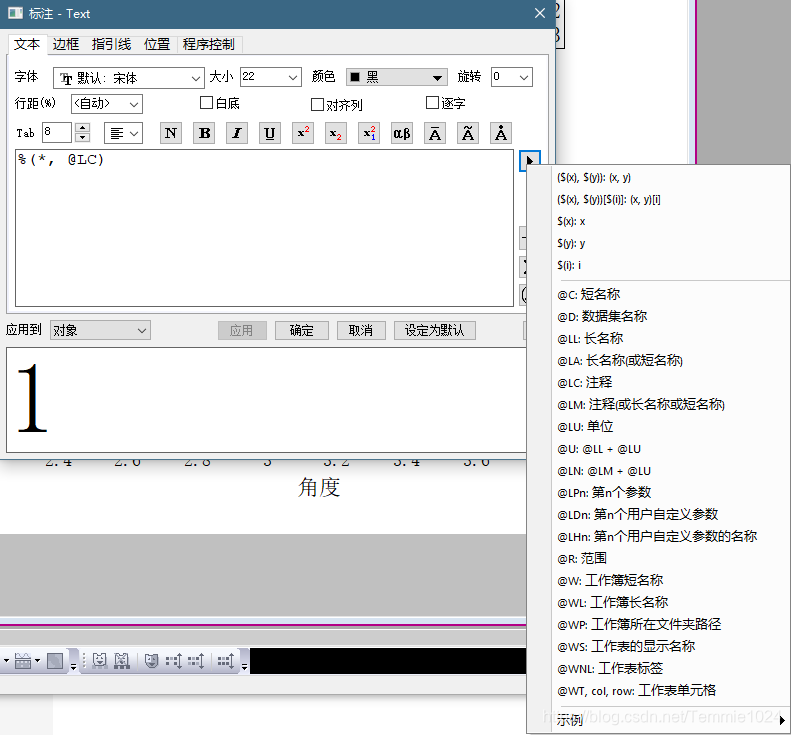This screenshot has height=735, width=791.
Task: Click the 取消 cancel button
Action: tap(361, 330)
